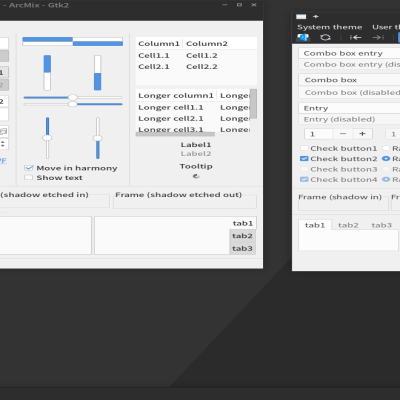Screen dimensions: 400x400
Task: Select the Longer cell1.1 row
Action: [x=193, y=107]
